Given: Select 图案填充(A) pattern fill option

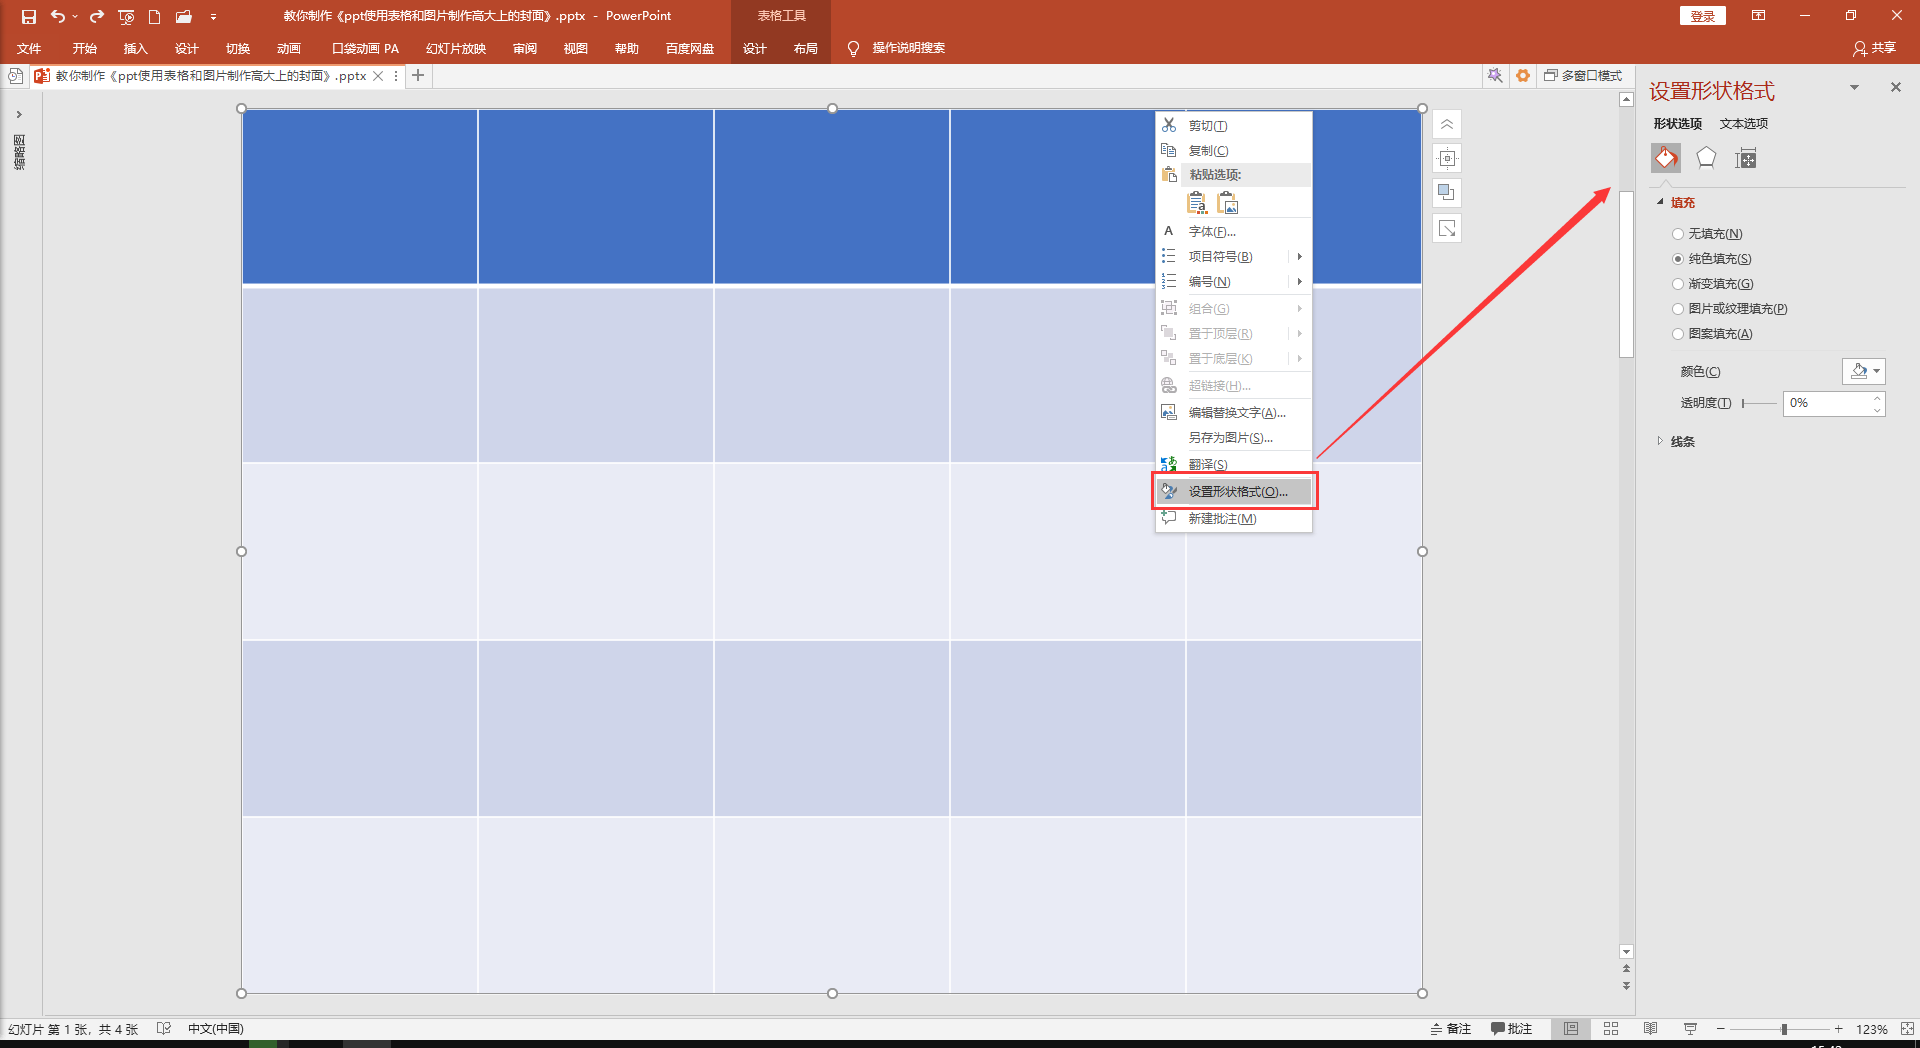Looking at the screenshot, I should 1678,334.
